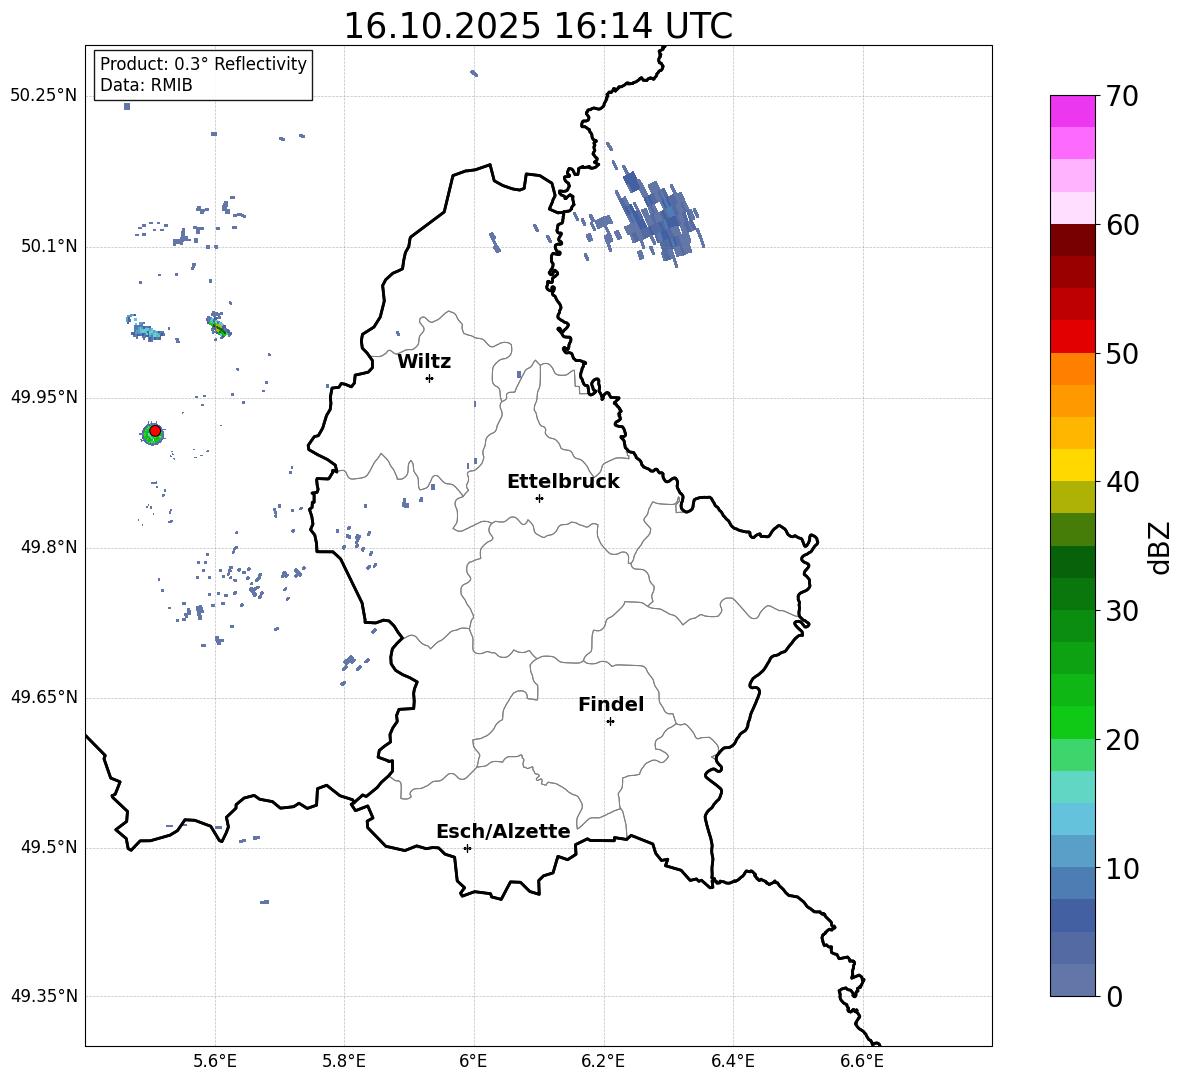Click the cross marker under Findel

(x=610, y=722)
